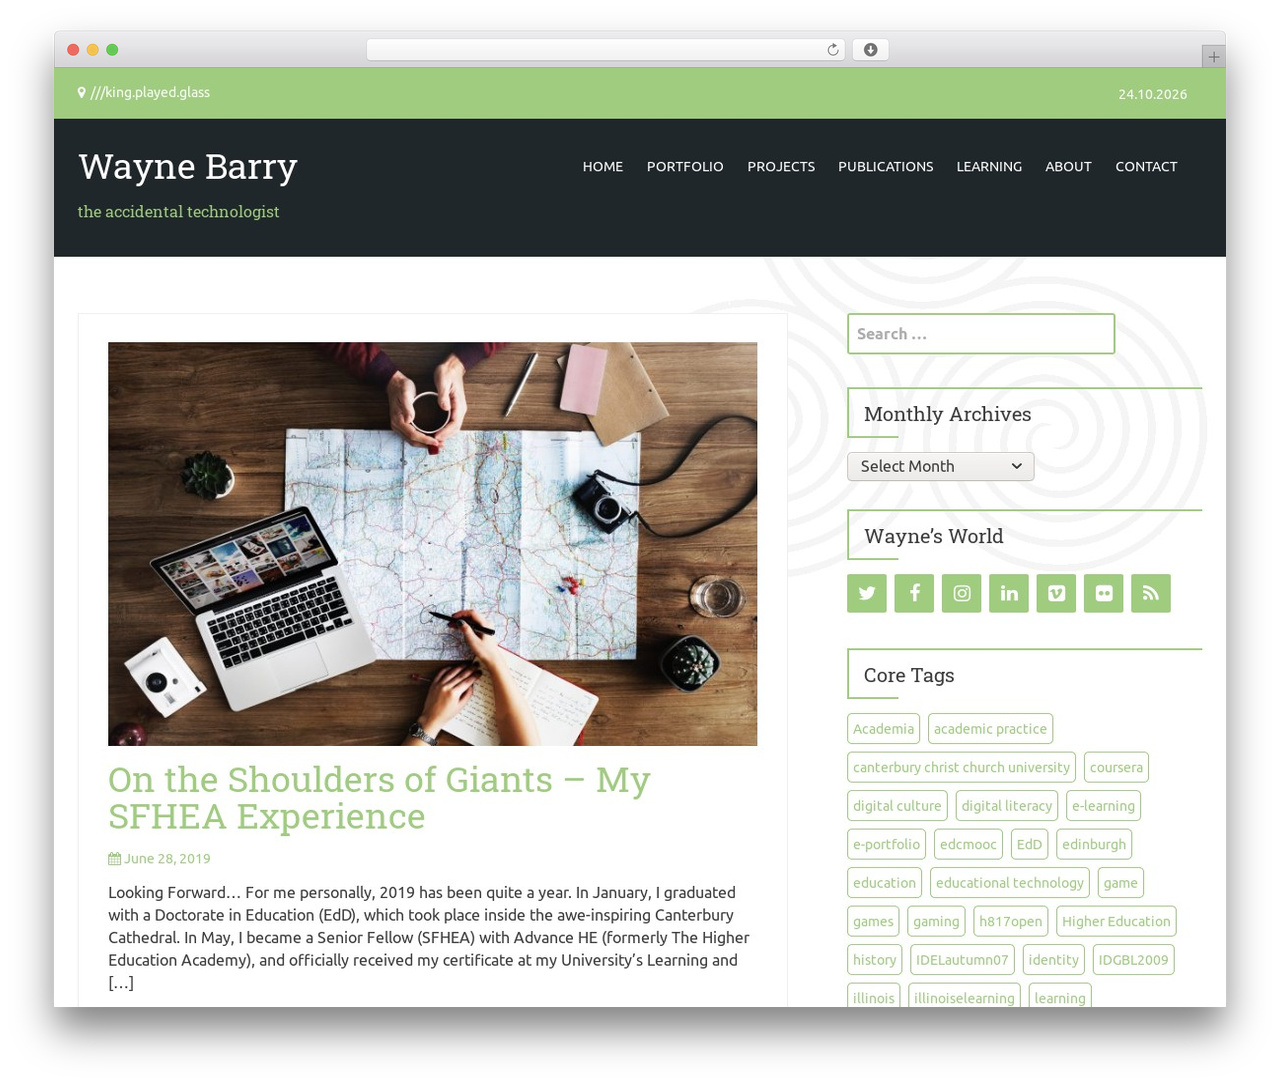Expand the Select Month archives dropdown
This screenshot has height=1084, width=1280.
(x=941, y=466)
